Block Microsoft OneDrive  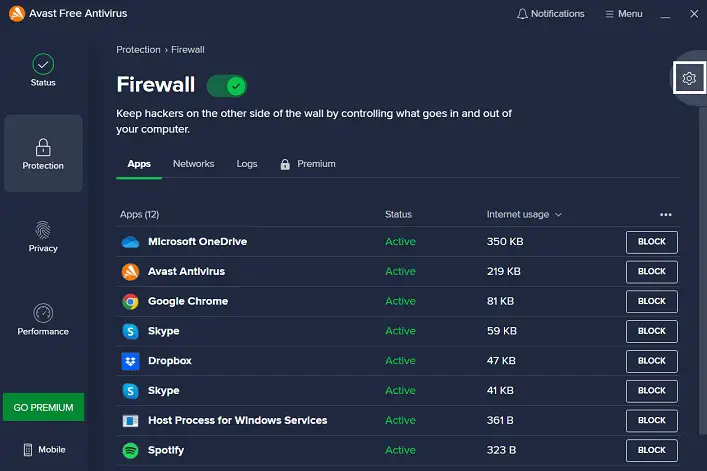click(x=652, y=242)
